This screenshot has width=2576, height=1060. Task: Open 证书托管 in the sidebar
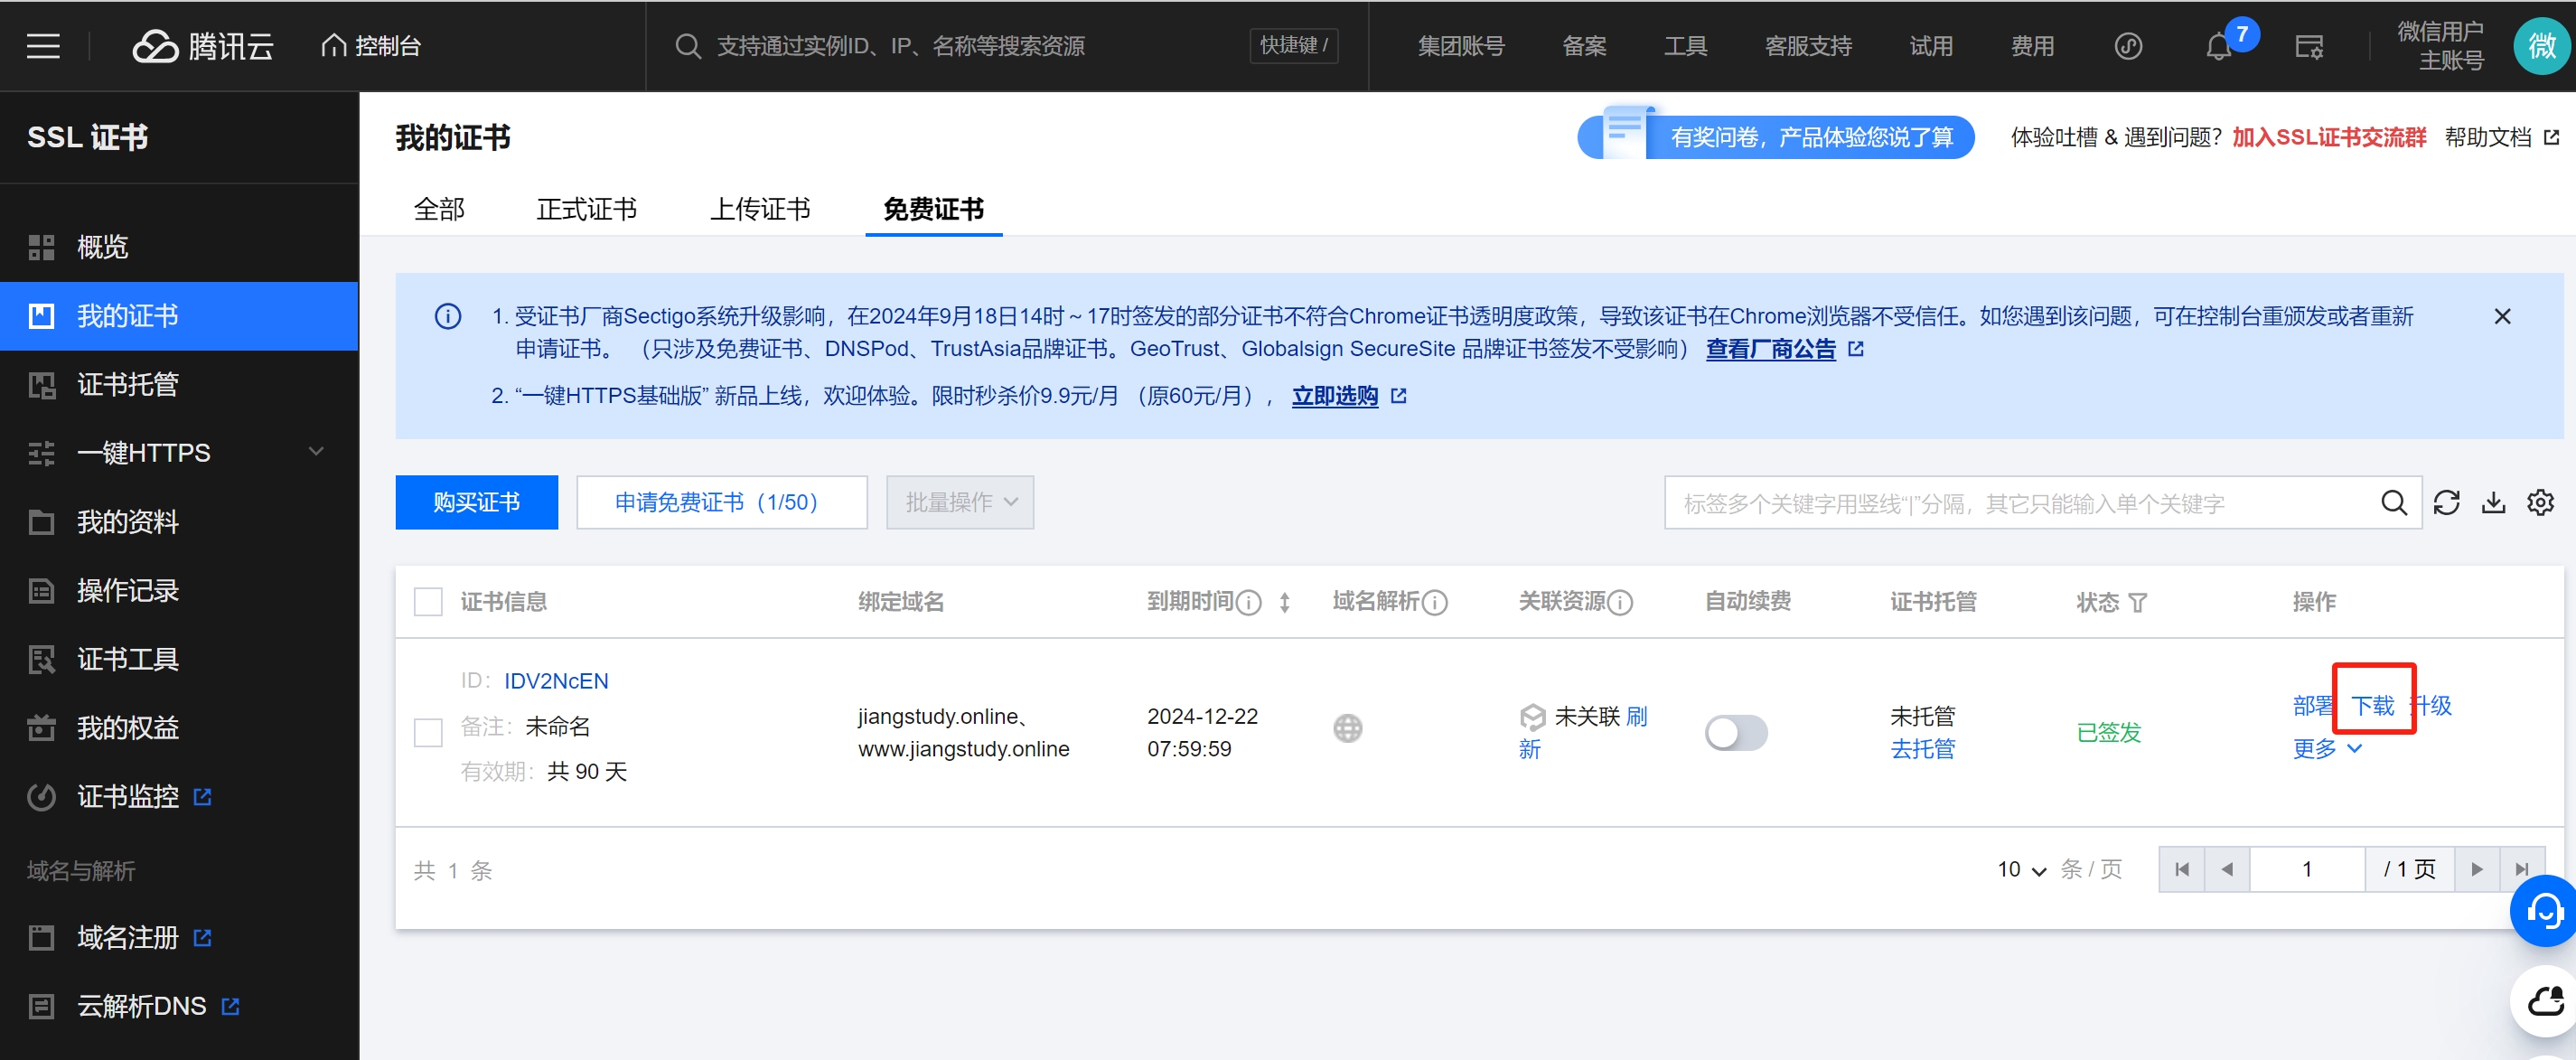pos(180,385)
